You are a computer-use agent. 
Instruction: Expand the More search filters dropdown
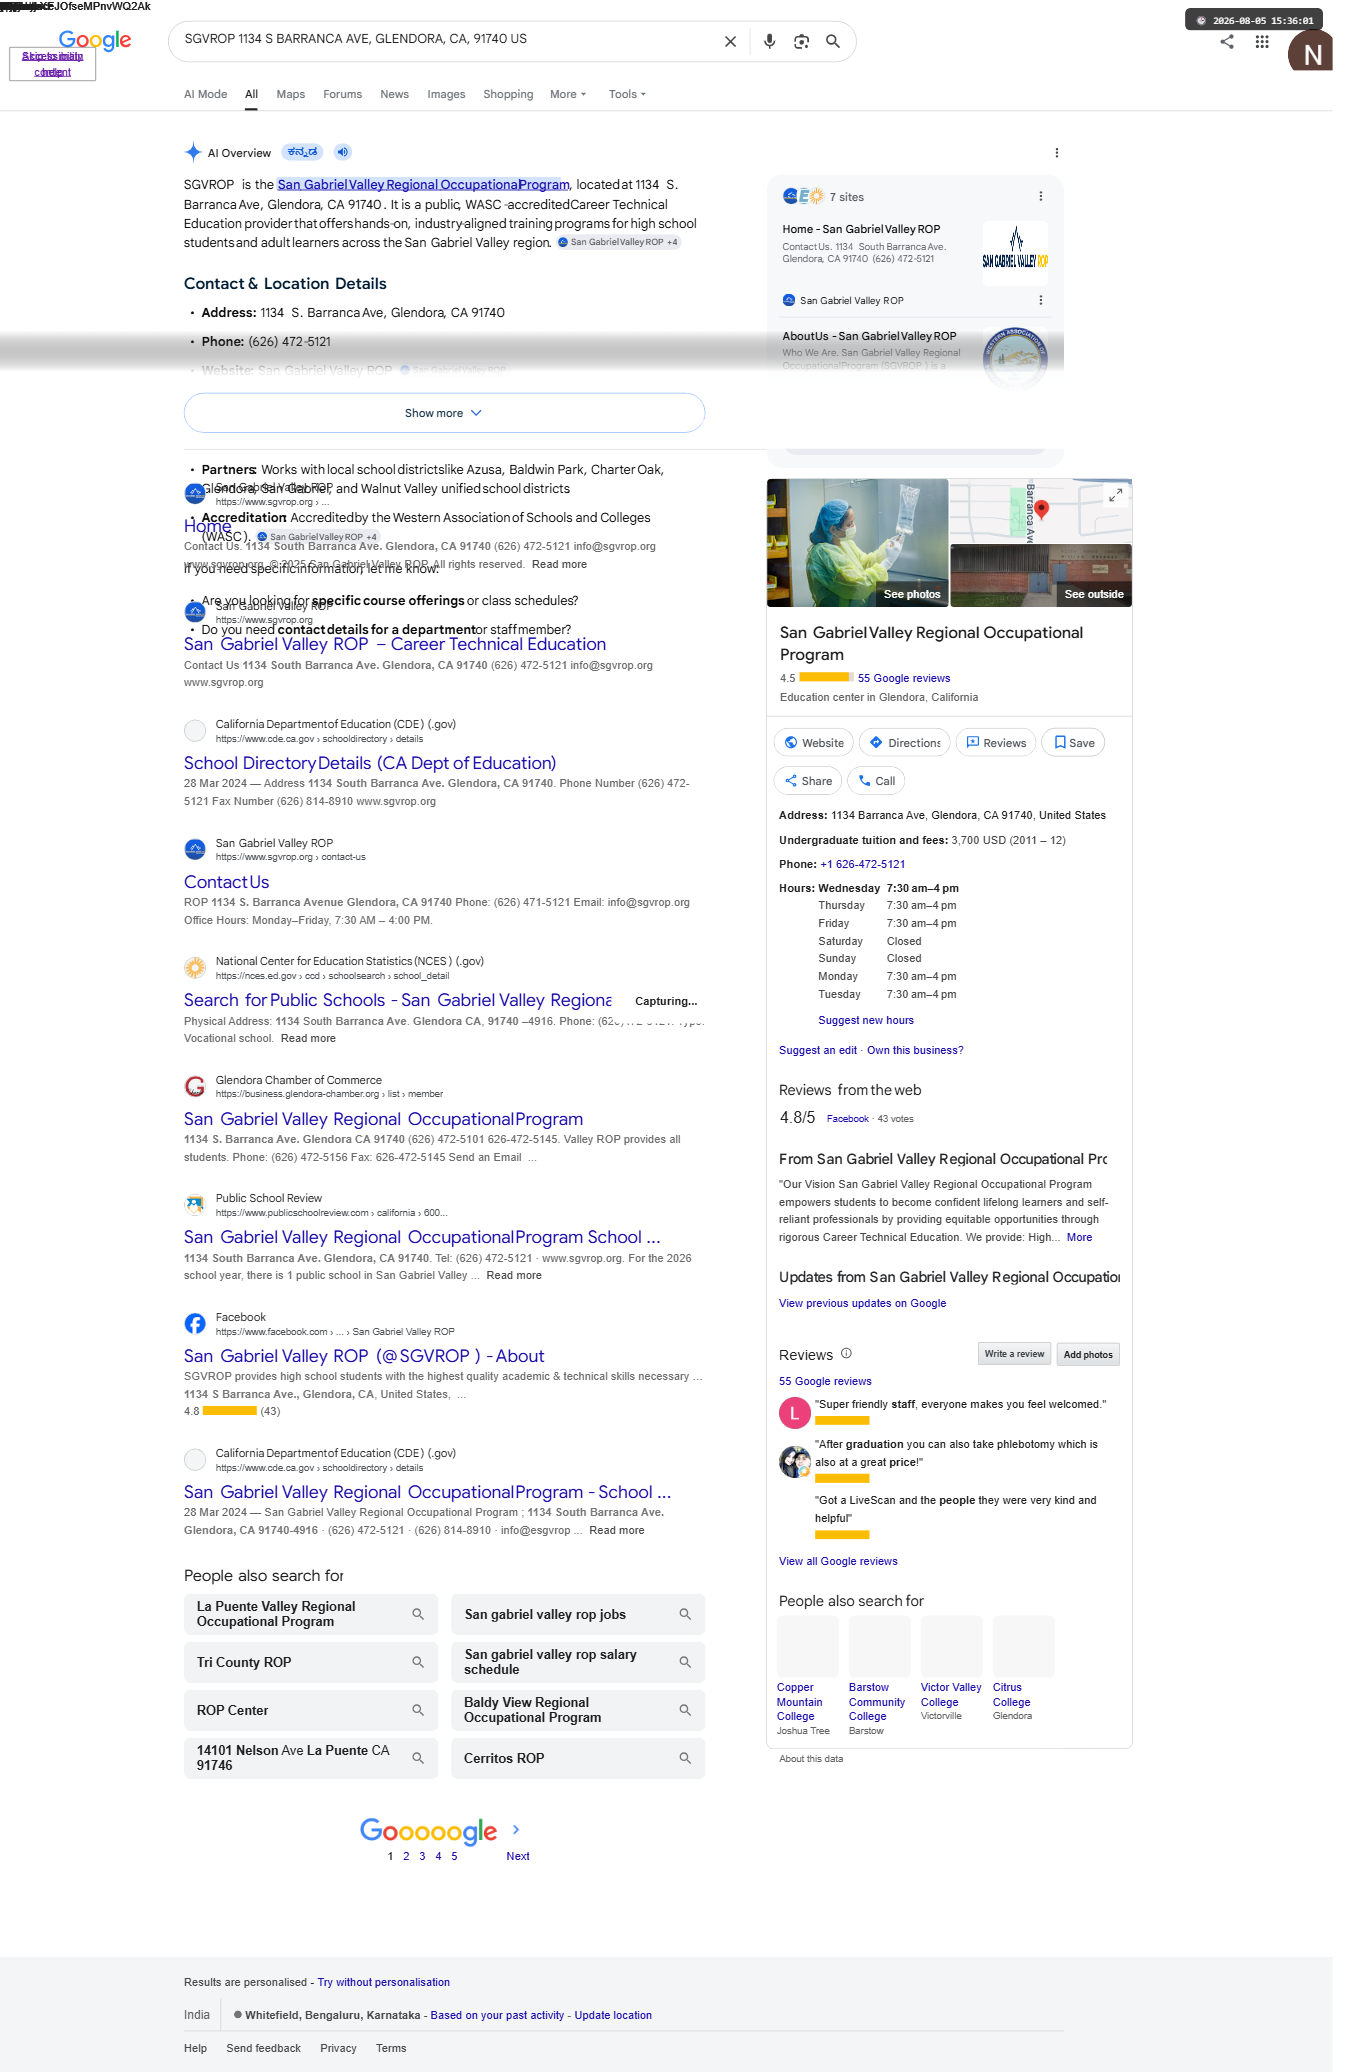[x=568, y=94]
